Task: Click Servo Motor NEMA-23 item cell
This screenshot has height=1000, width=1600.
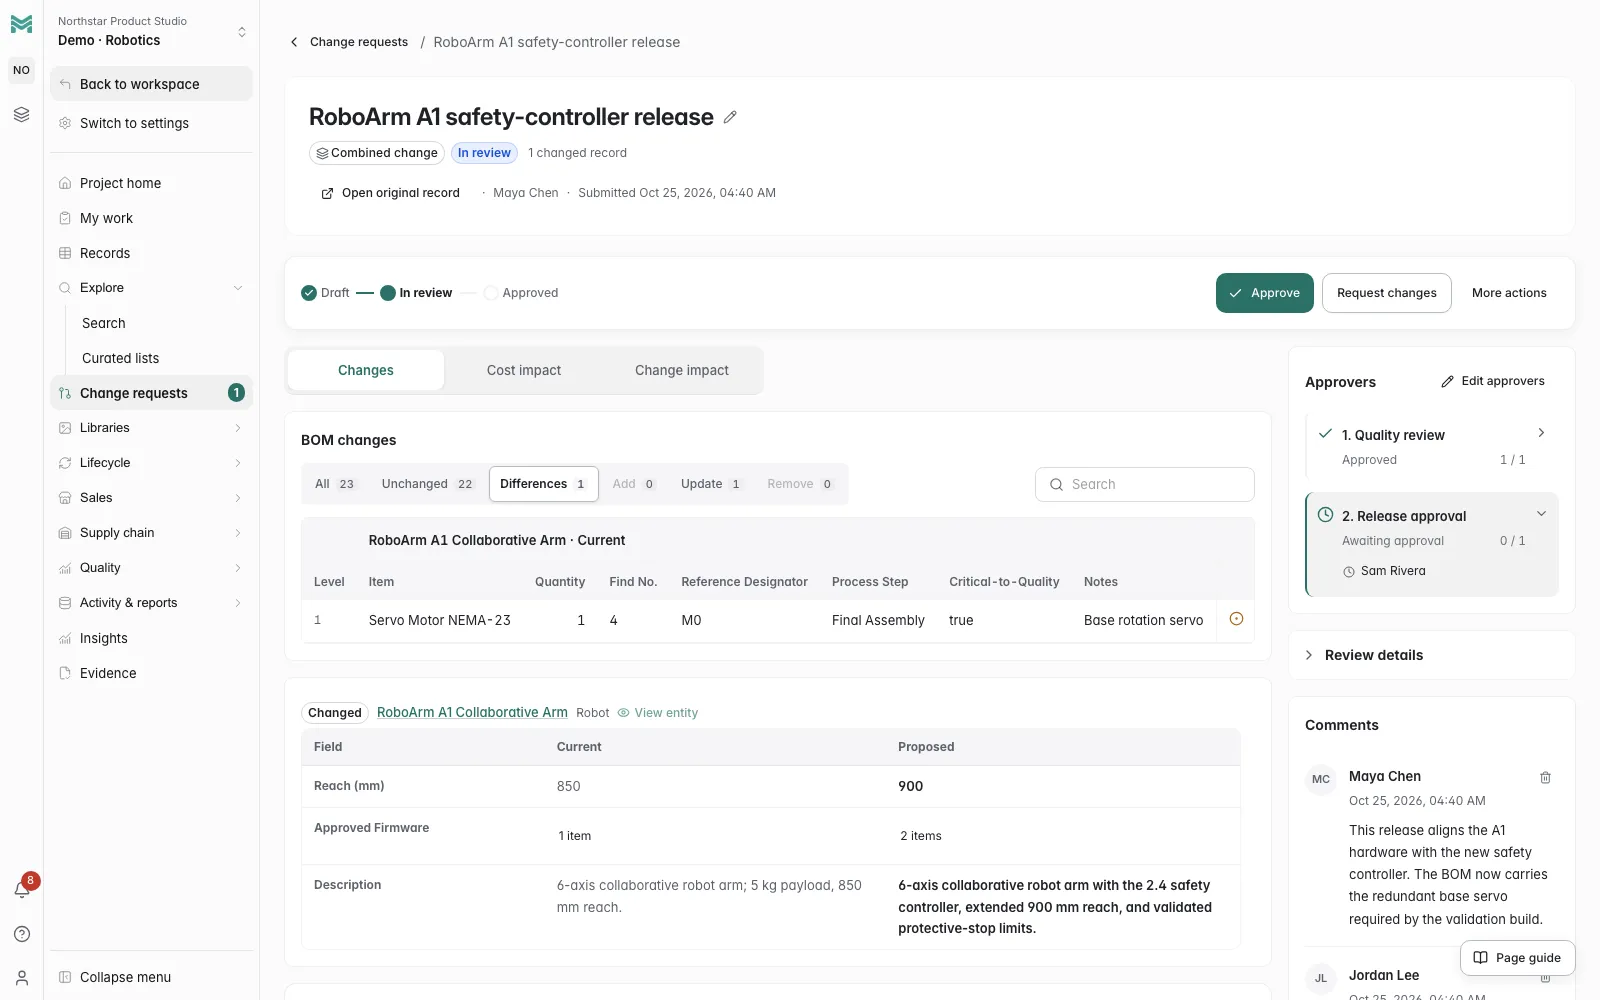Action: coord(440,620)
